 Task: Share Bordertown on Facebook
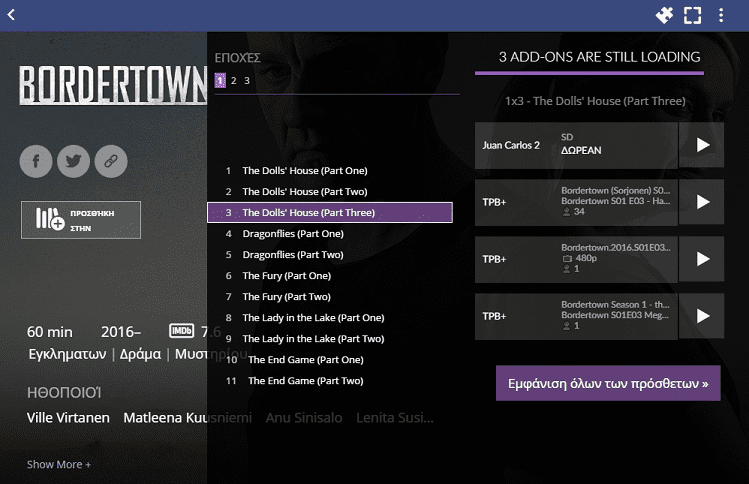coord(36,161)
